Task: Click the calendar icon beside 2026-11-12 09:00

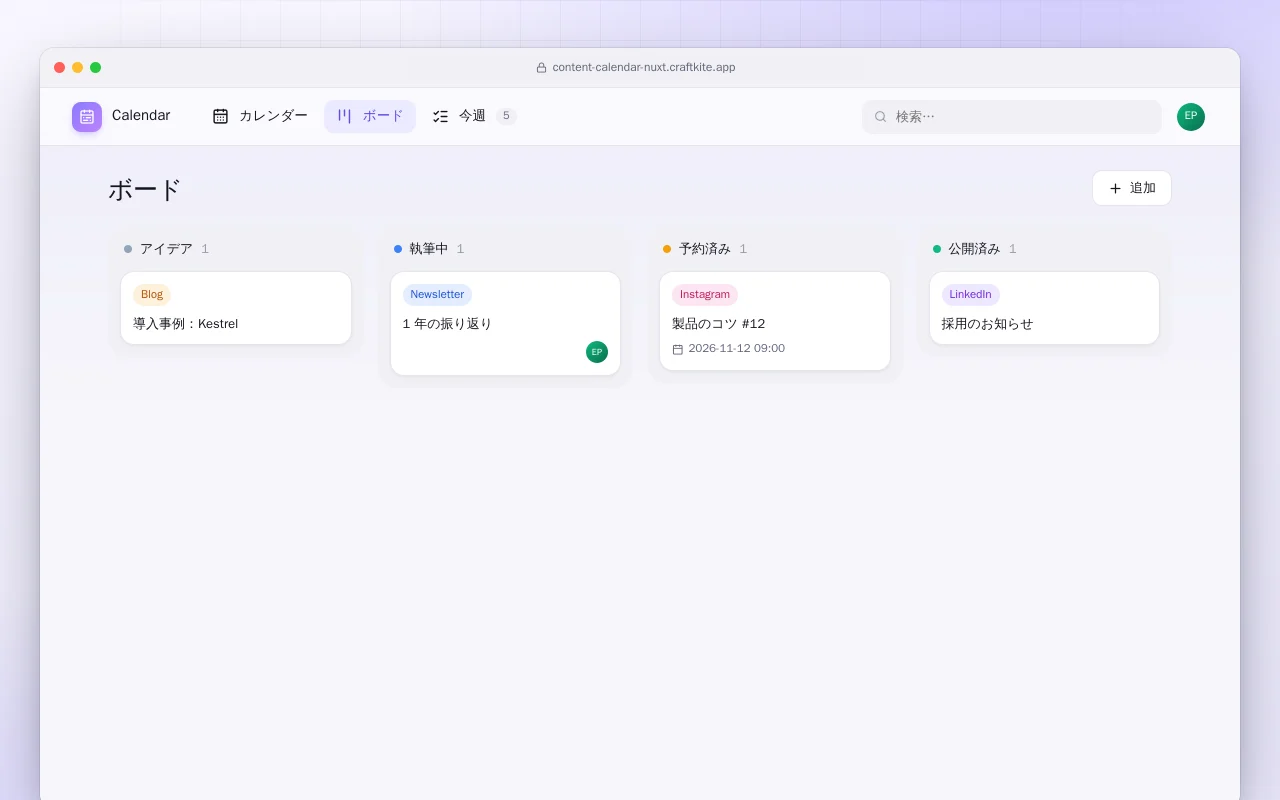Action: click(678, 349)
